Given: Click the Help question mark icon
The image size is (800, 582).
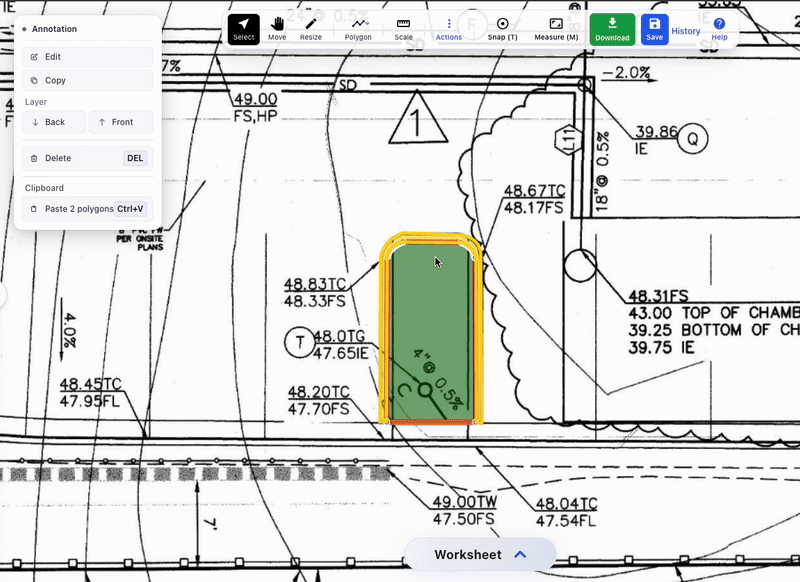Looking at the screenshot, I should point(719,29).
